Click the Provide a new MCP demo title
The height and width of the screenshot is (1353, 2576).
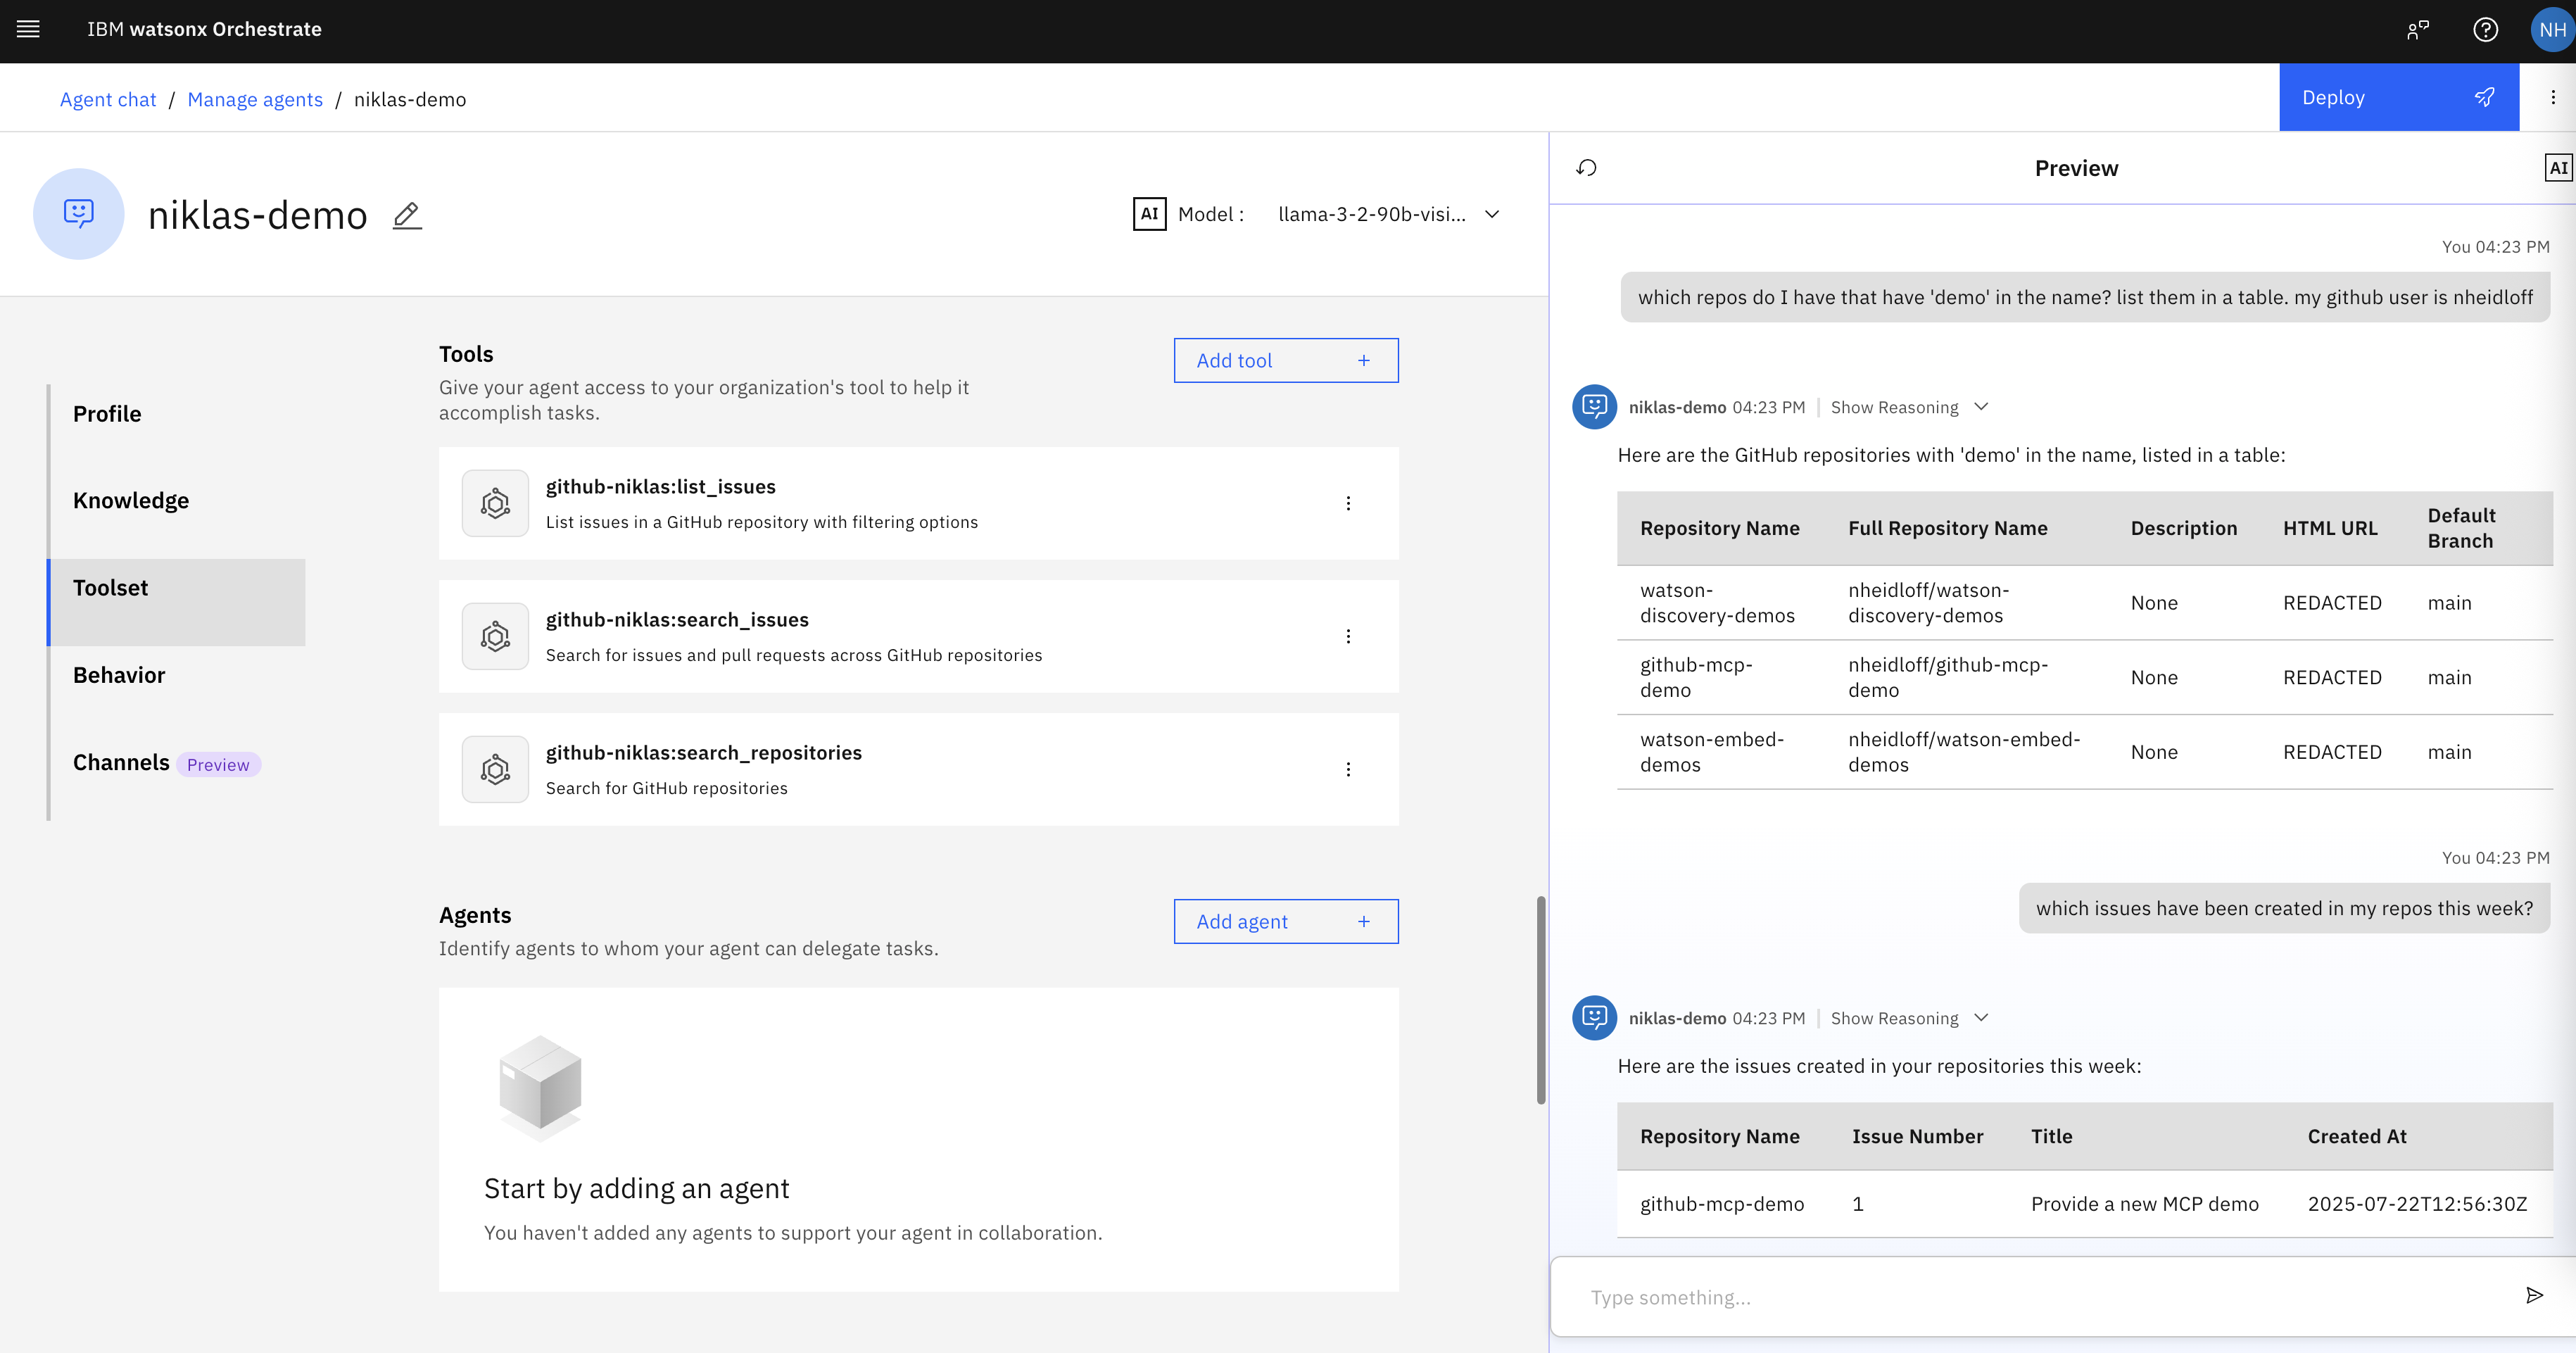(2144, 1204)
